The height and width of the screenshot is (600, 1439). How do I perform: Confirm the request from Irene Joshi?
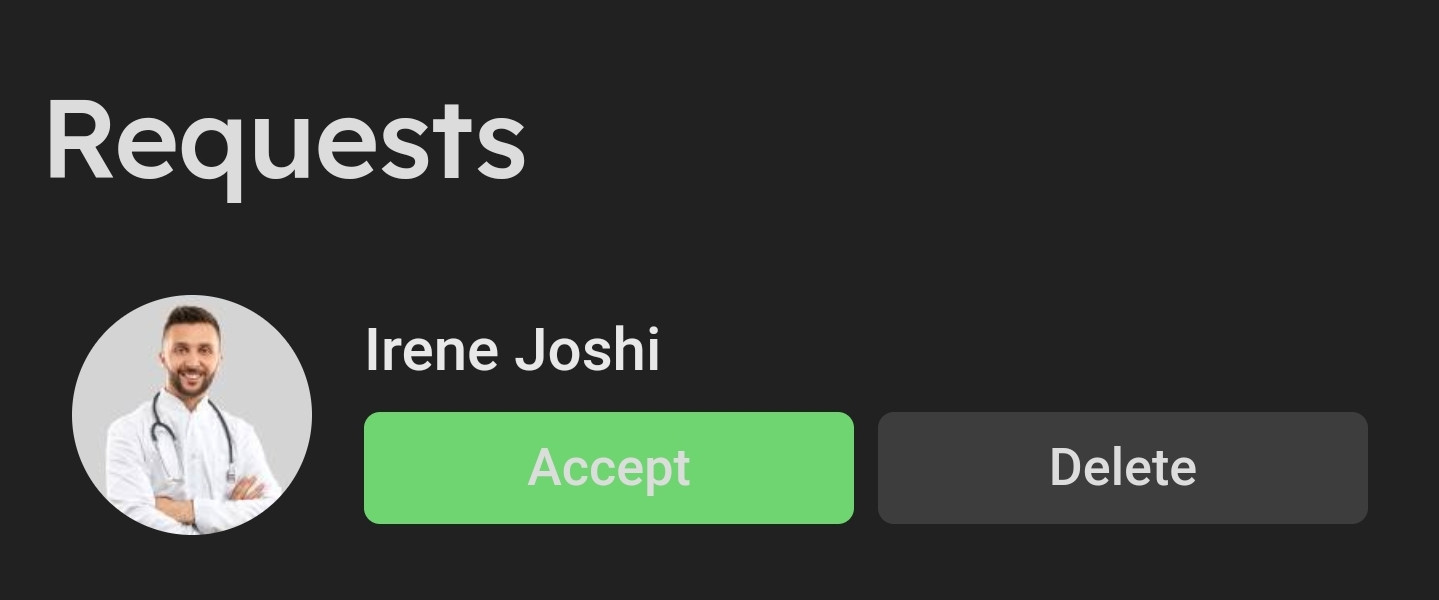coord(608,467)
